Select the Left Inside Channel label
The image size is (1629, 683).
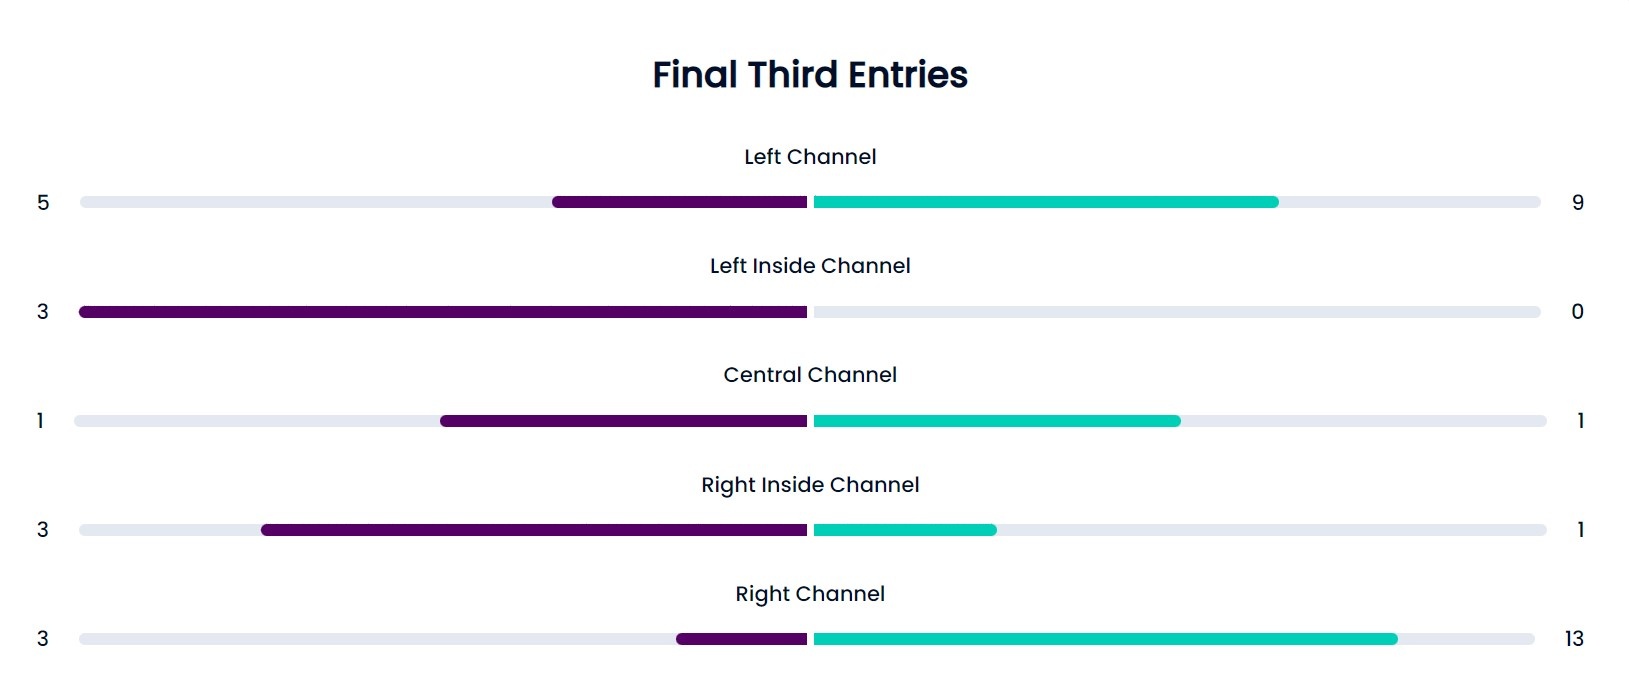pos(810,266)
